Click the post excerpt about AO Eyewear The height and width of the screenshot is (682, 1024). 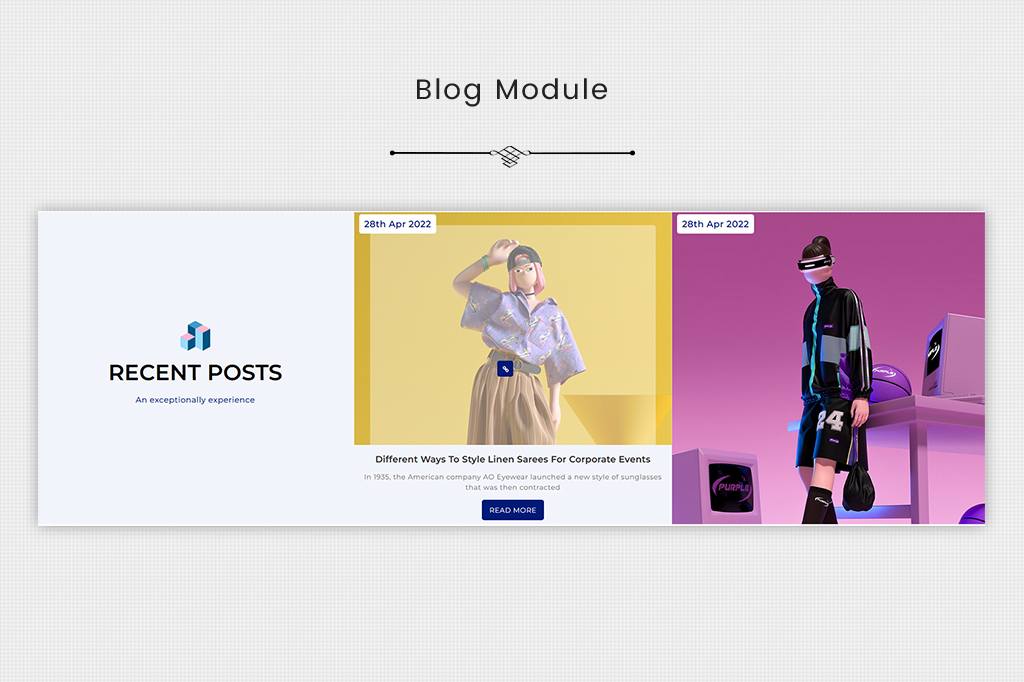pyautogui.click(x=512, y=482)
